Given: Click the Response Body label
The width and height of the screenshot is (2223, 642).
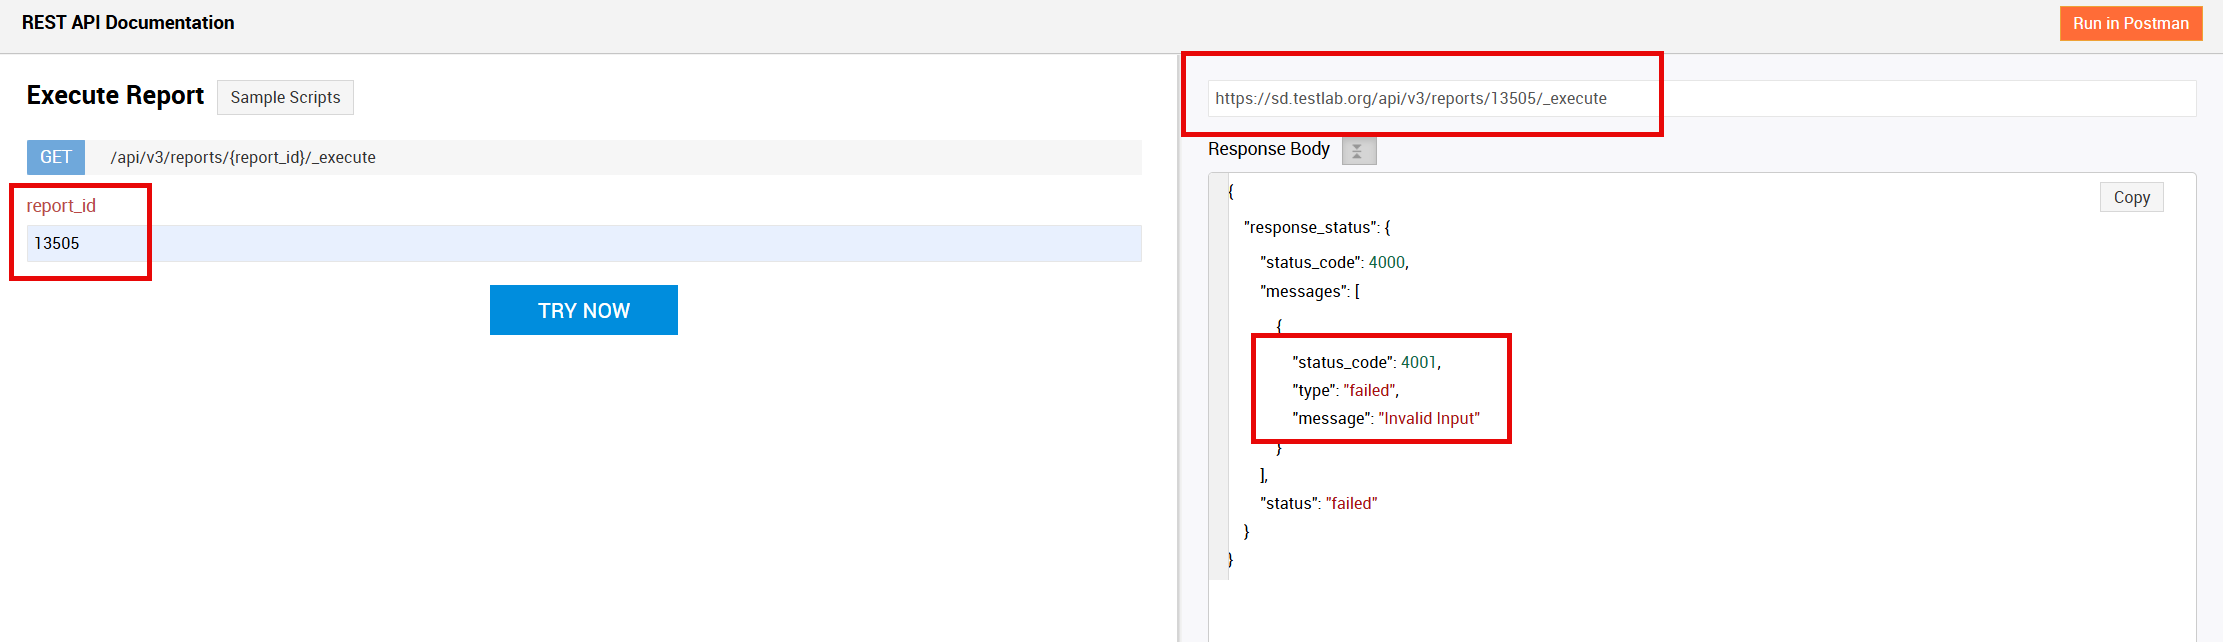Looking at the screenshot, I should [1268, 149].
